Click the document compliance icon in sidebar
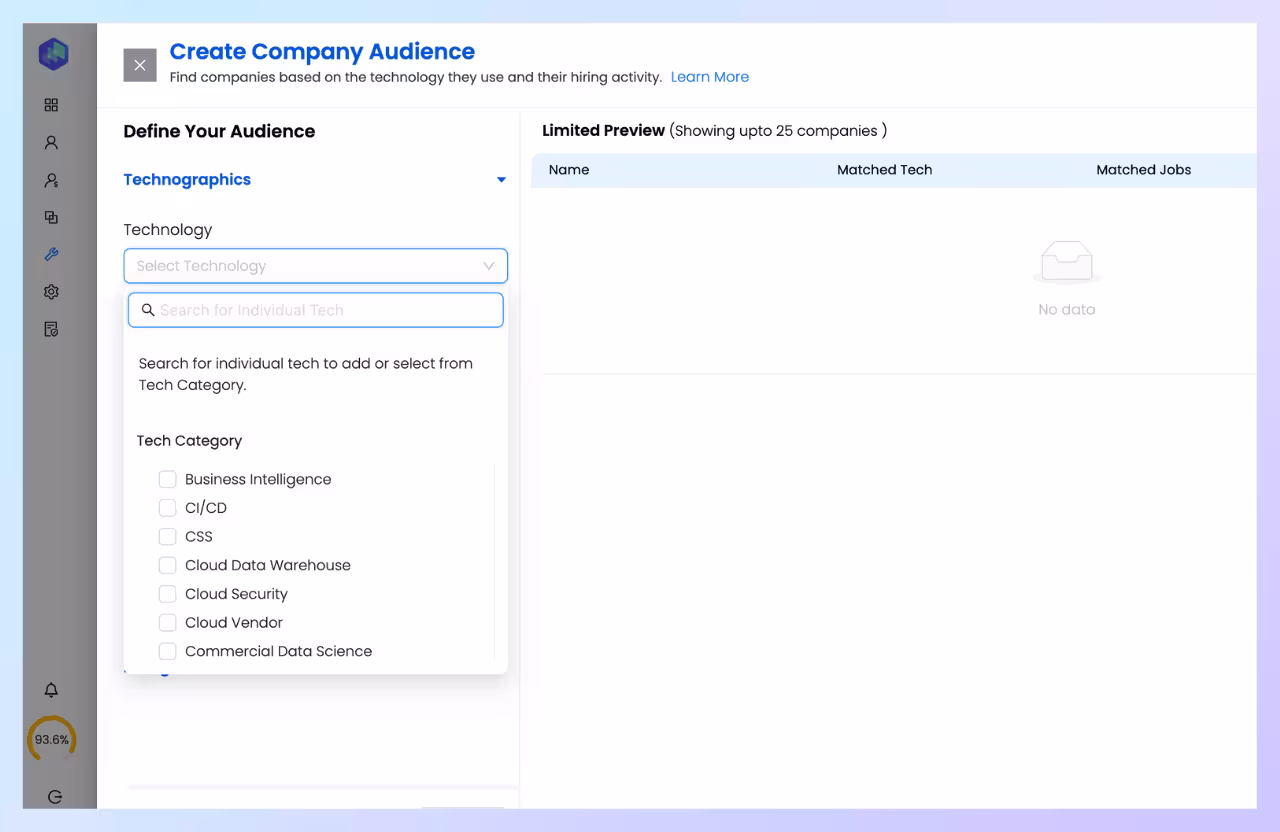Image resolution: width=1280 pixels, height=832 pixels. [x=51, y=328]
